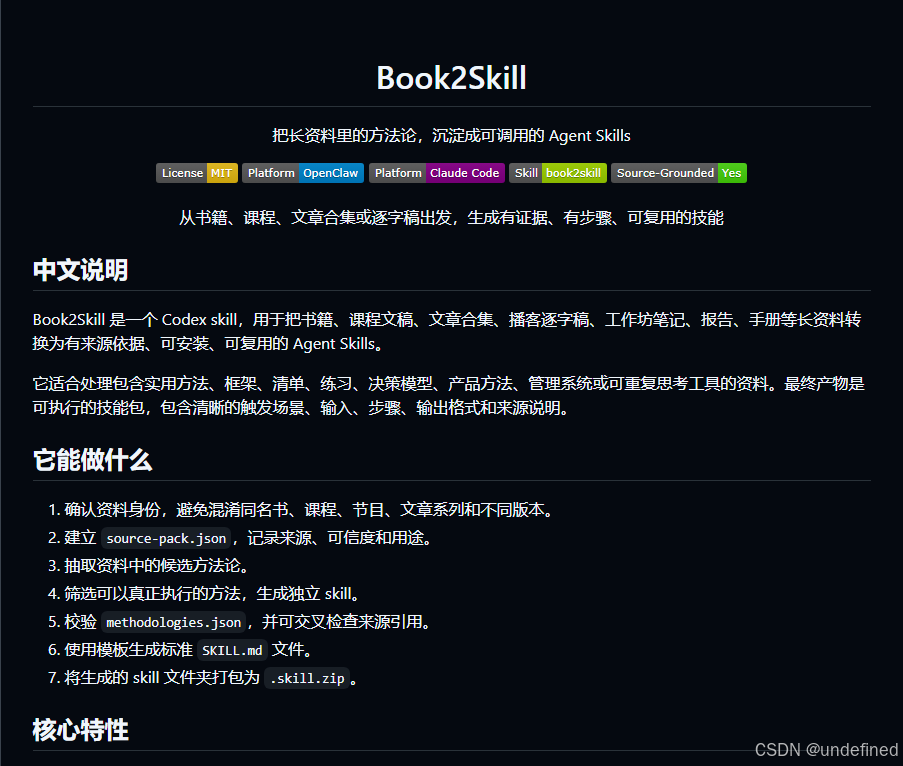
Task: Open the Platform OpenClaw badge
Action: [303, 173]
